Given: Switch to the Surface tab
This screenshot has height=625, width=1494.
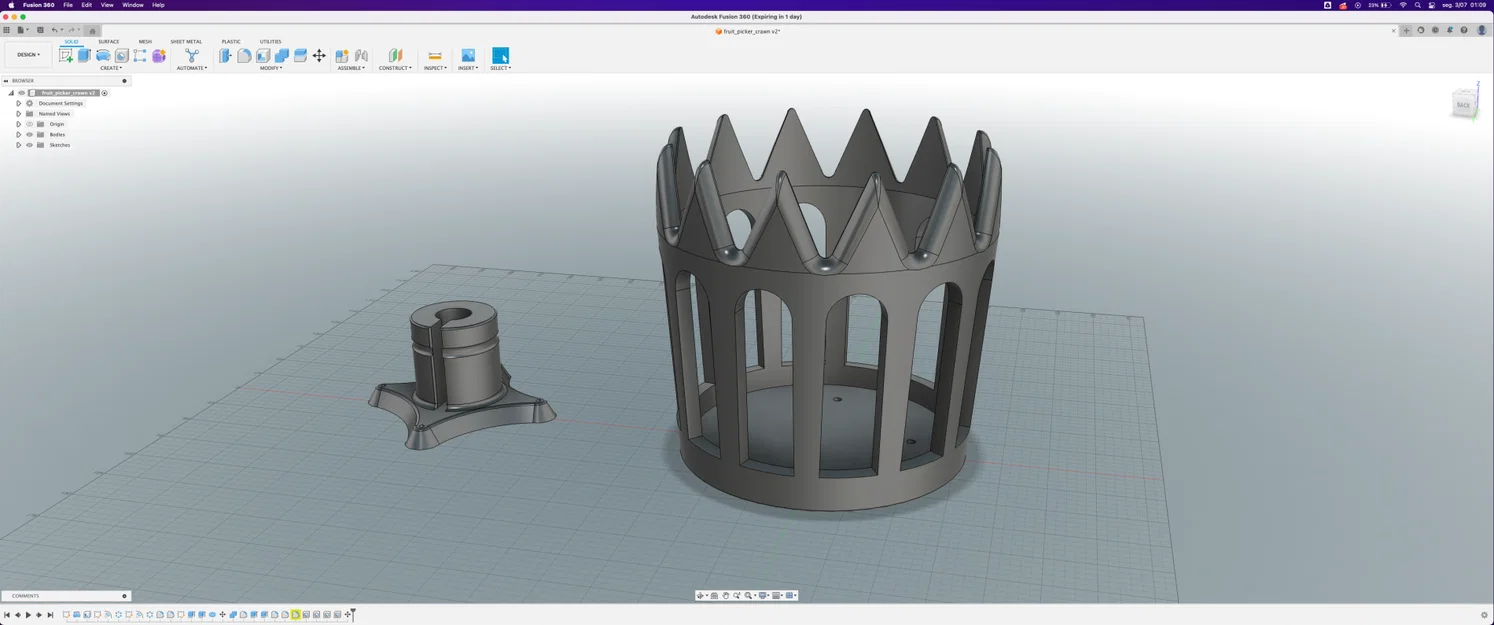Looking at the screenshot, I should 108,42.
